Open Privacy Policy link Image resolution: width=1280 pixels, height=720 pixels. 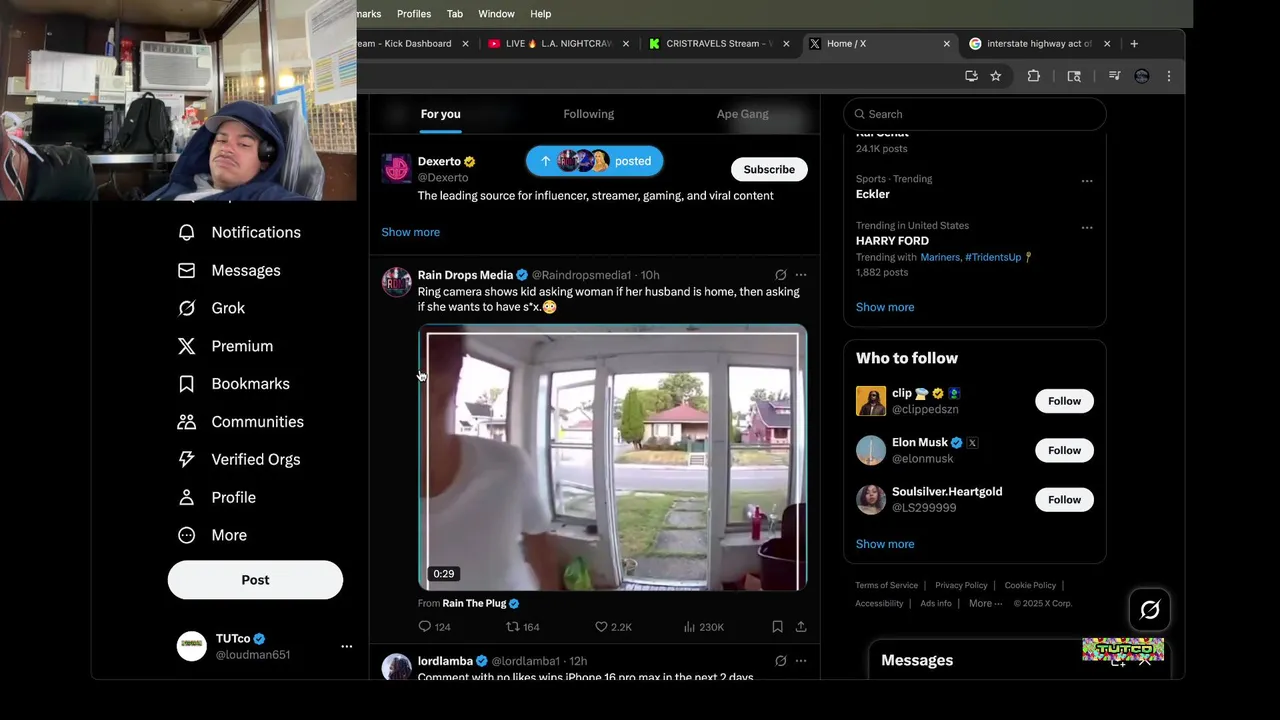tap(961, 585)
